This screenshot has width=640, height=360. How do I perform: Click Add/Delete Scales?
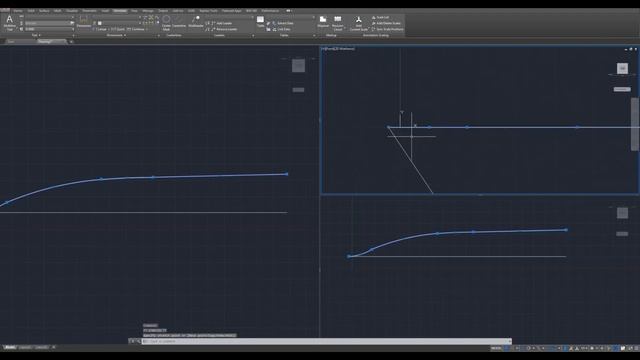386,23
